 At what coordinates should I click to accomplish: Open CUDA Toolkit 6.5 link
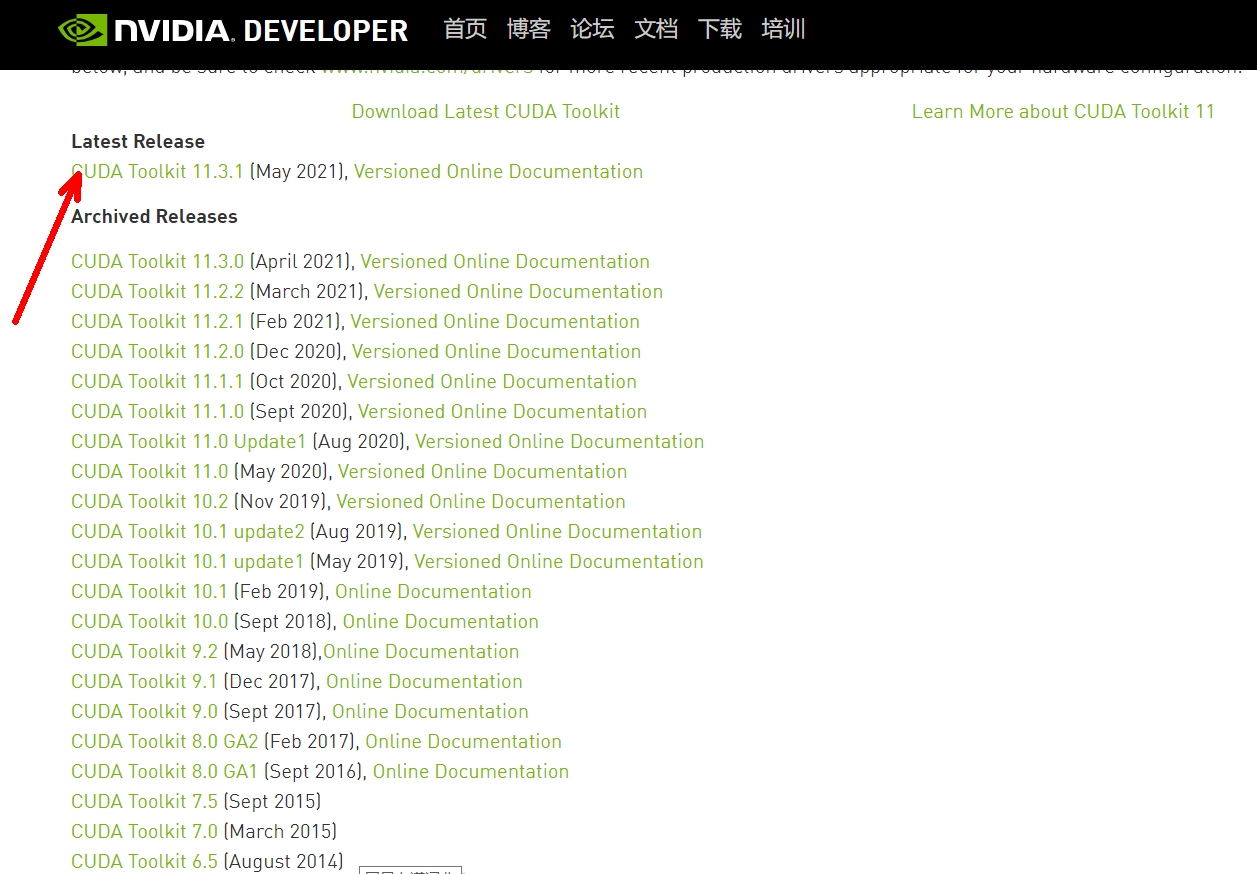click(x=144, y=861)
